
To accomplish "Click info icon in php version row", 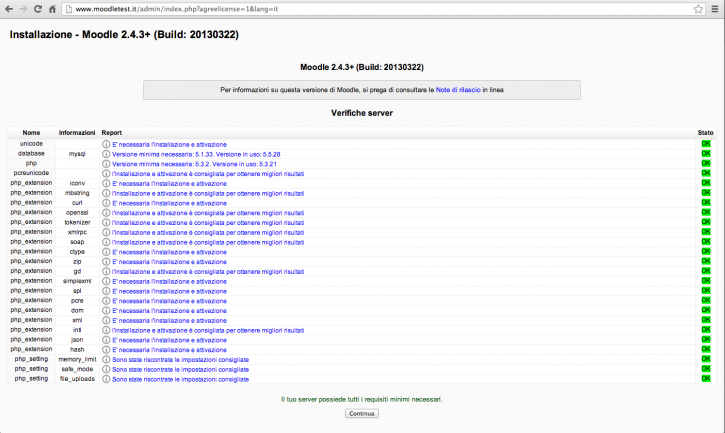I will [x=106, y=164].
